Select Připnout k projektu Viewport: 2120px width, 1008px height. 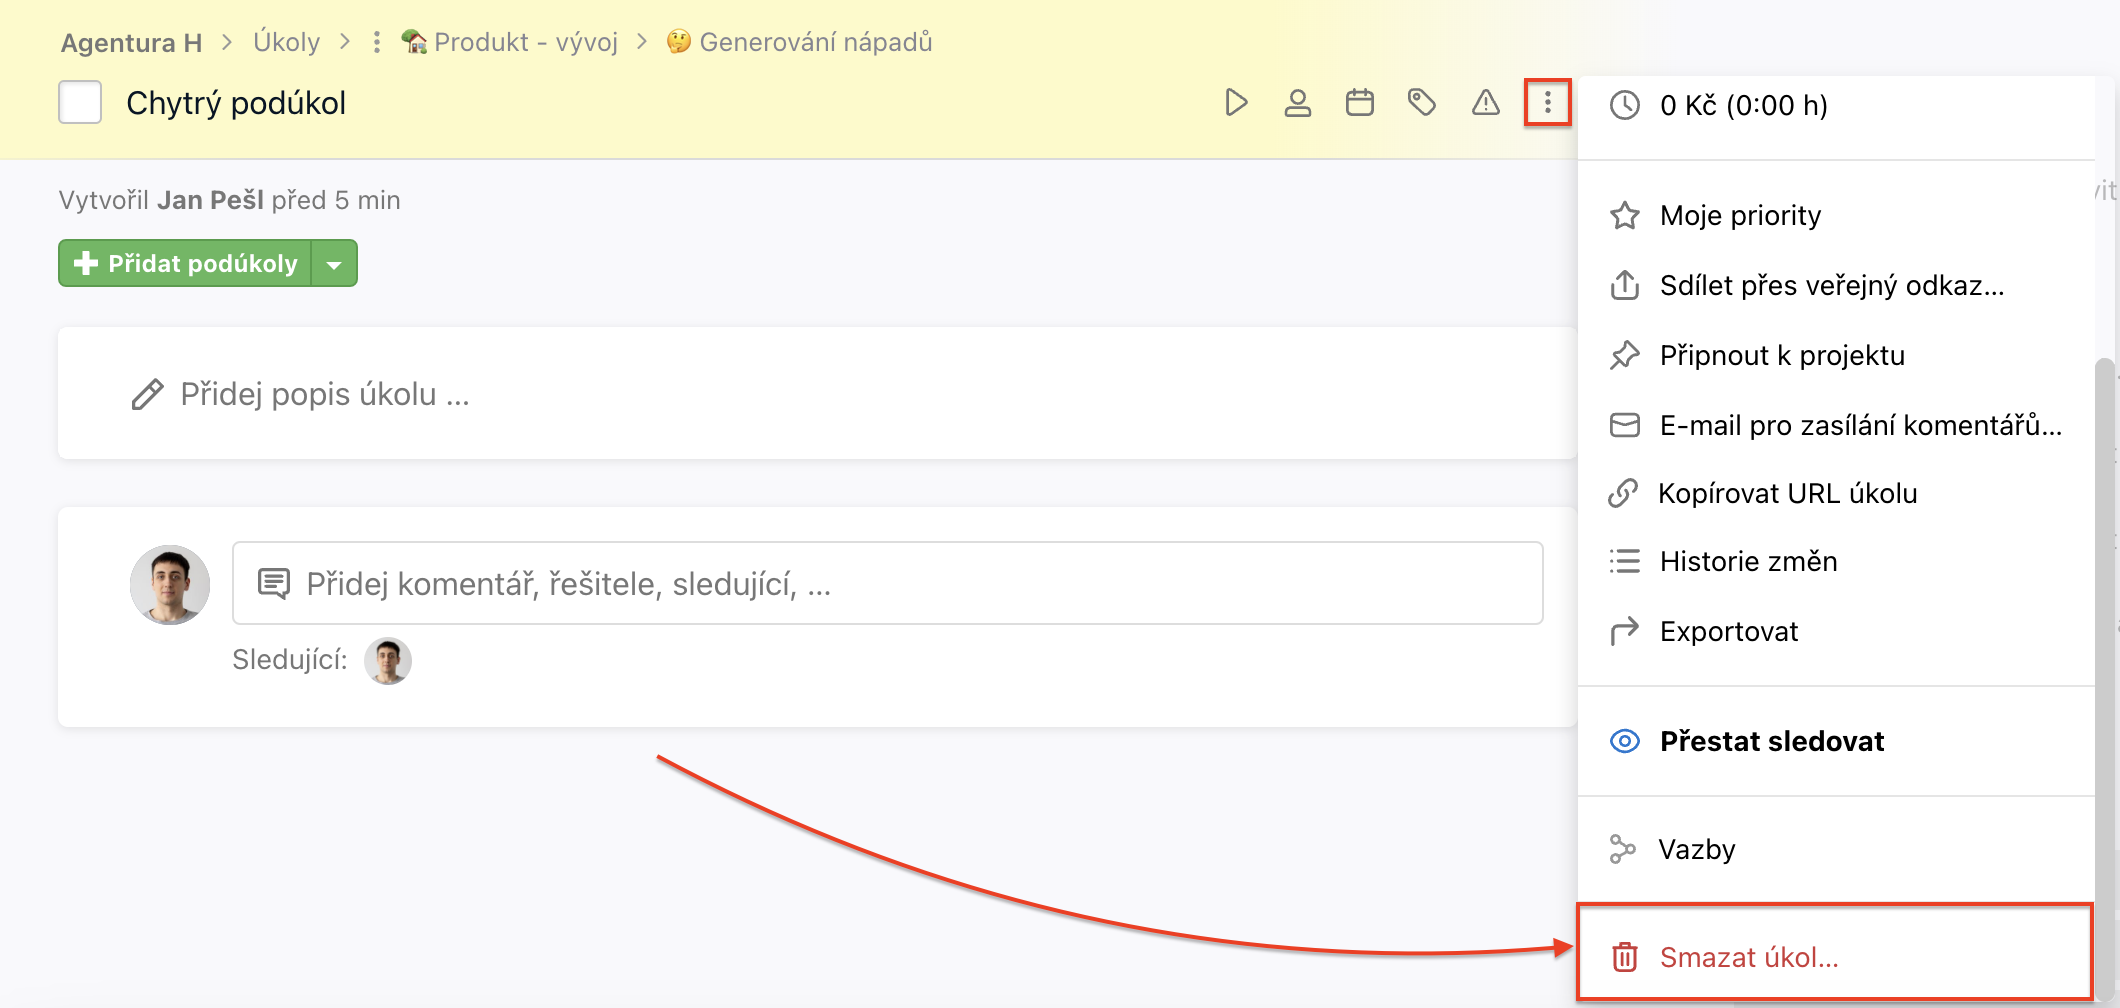(x=1835, y=355)
